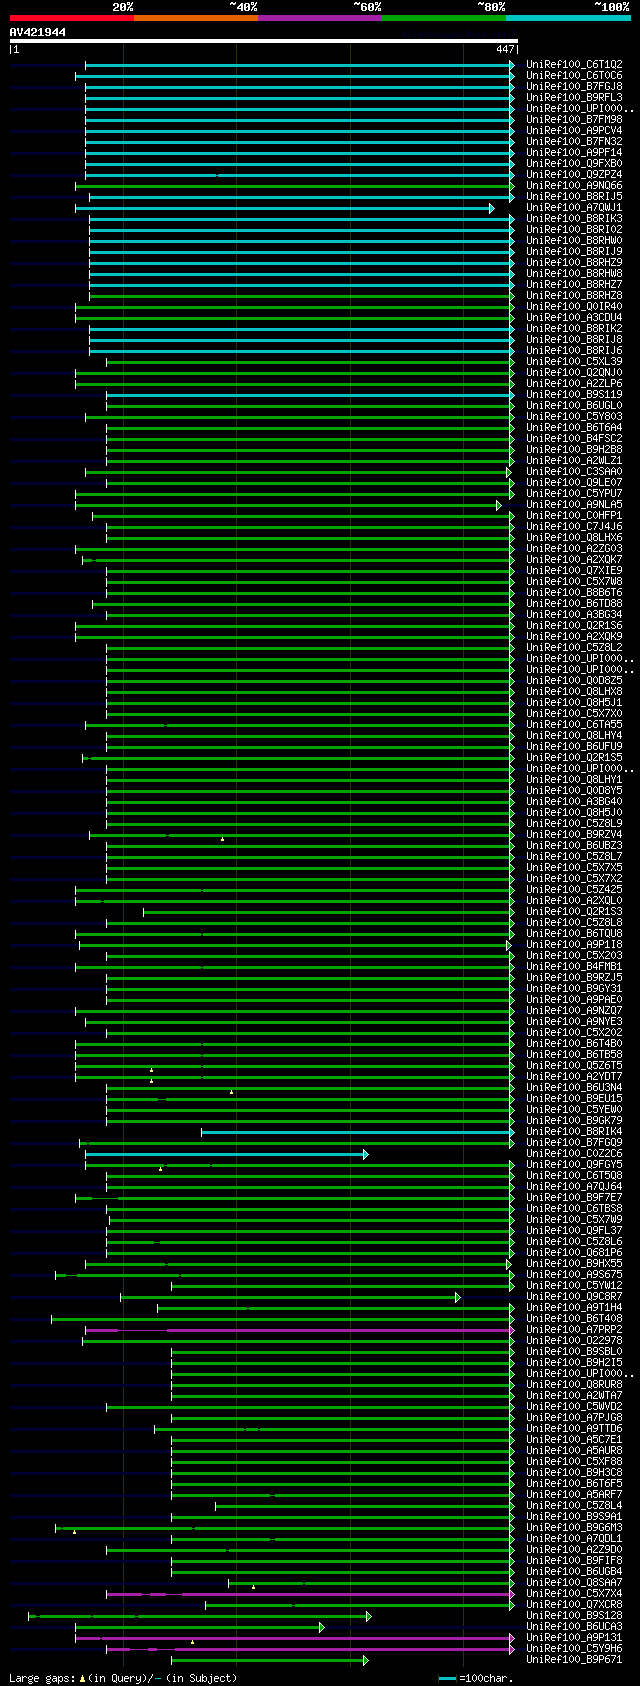
Task: Click the arrowhead ending the UniRef100_B9S128 bar
Action: [x=368, y=1616]
